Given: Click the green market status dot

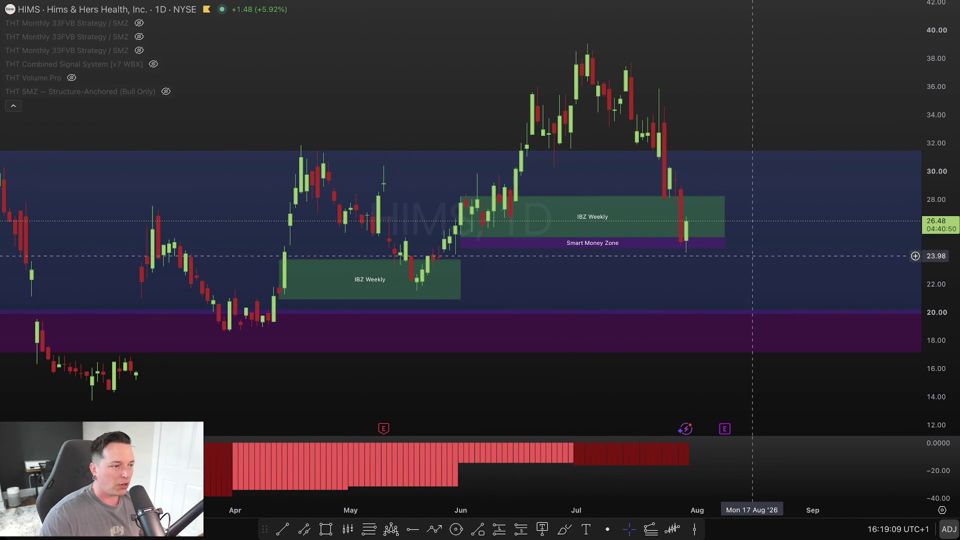Looking at the screenshot, I should (222, 9).
